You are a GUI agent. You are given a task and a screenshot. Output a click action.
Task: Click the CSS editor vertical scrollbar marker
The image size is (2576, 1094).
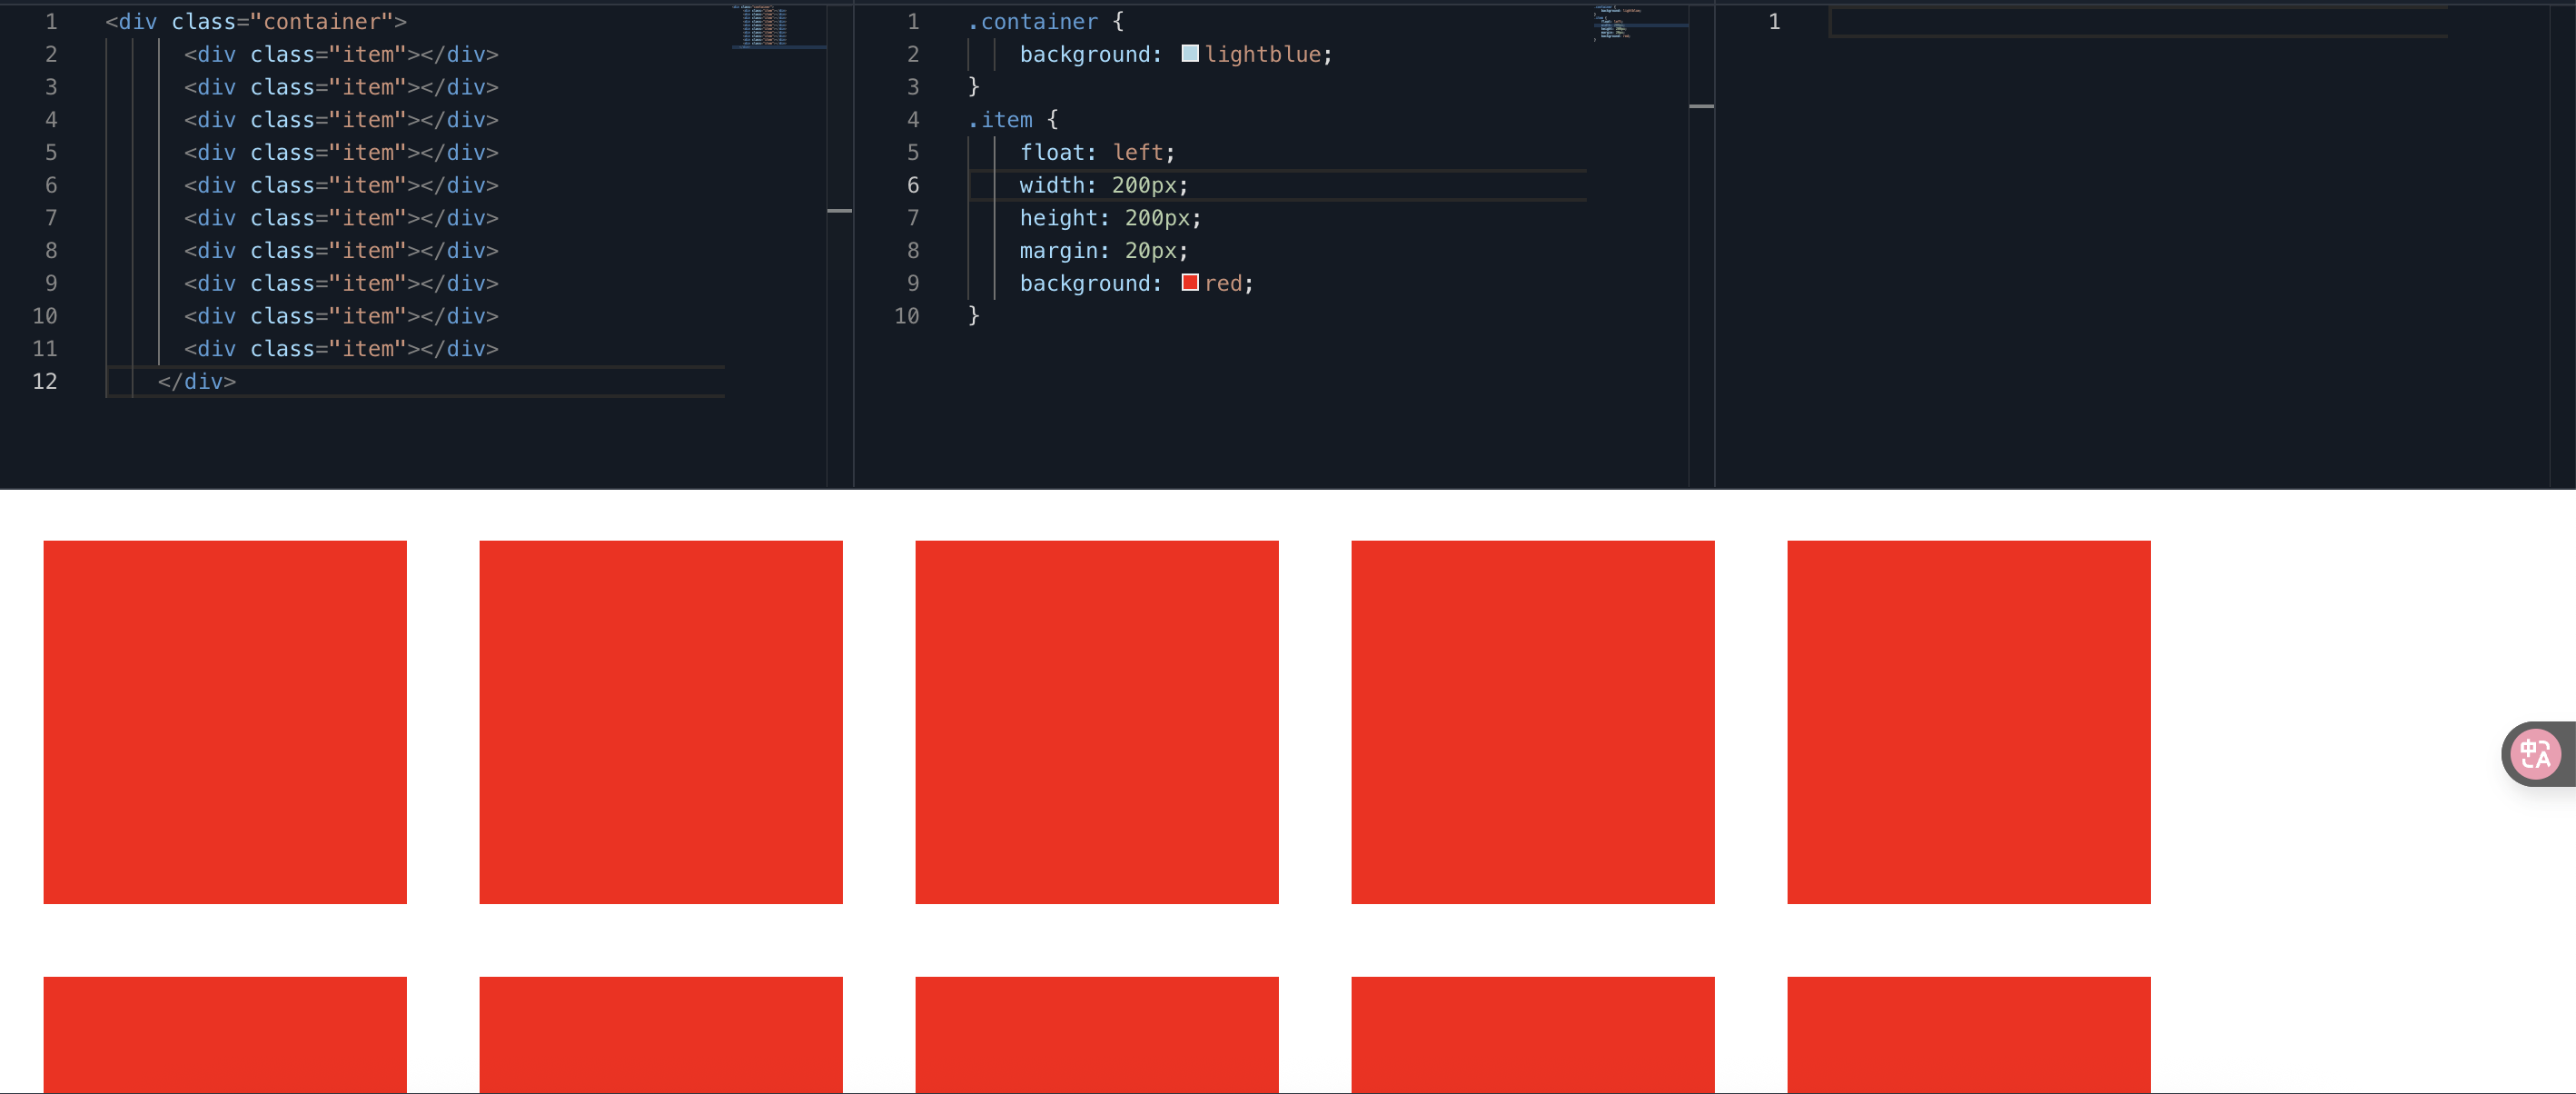[1700, 106]
